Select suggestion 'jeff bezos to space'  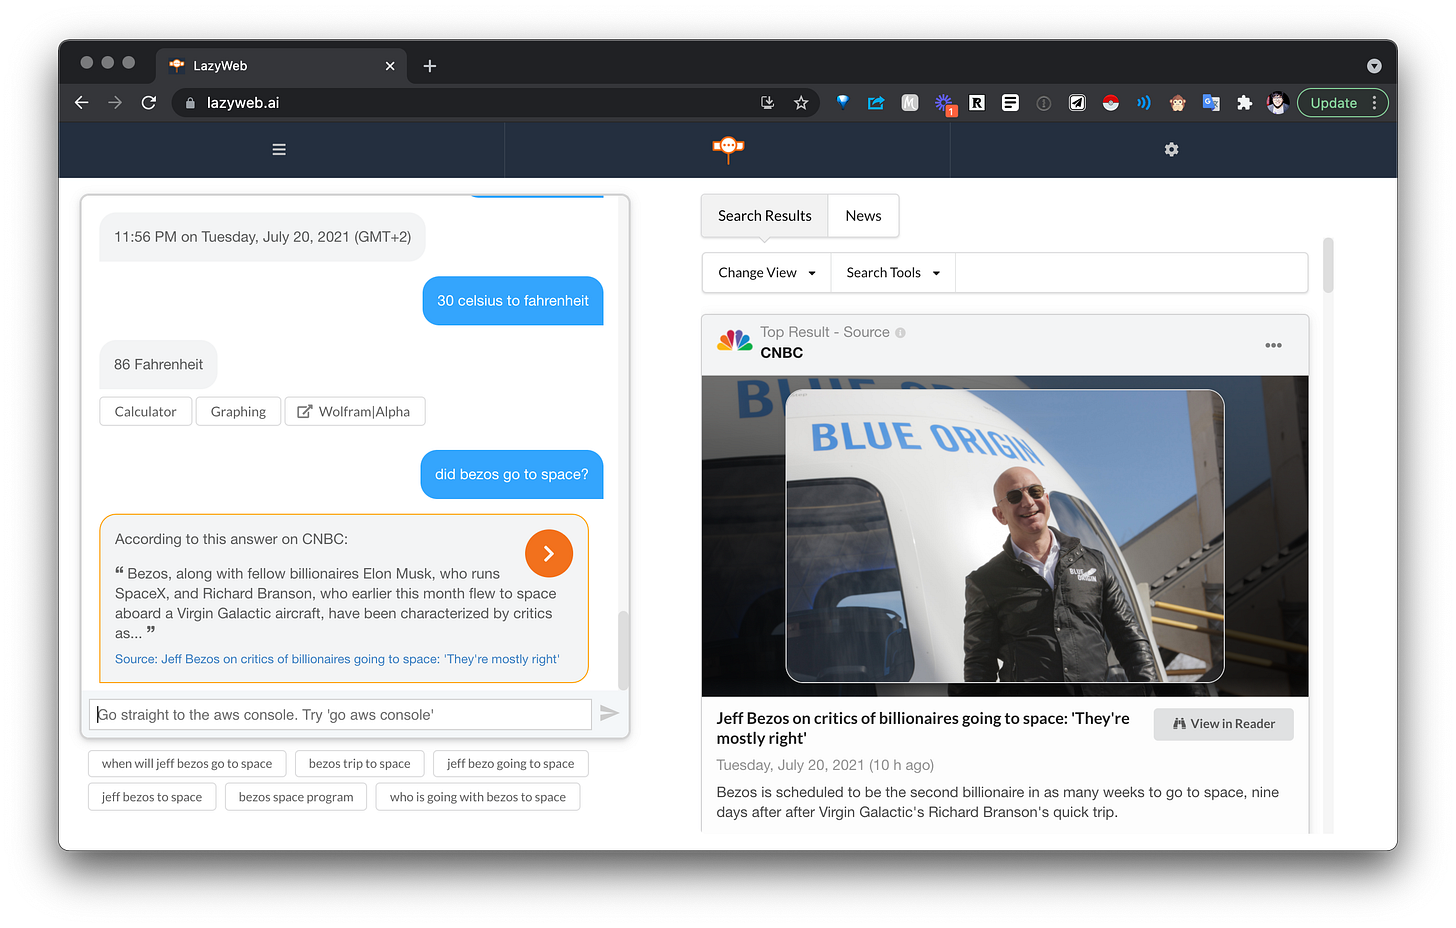(152, 798)
